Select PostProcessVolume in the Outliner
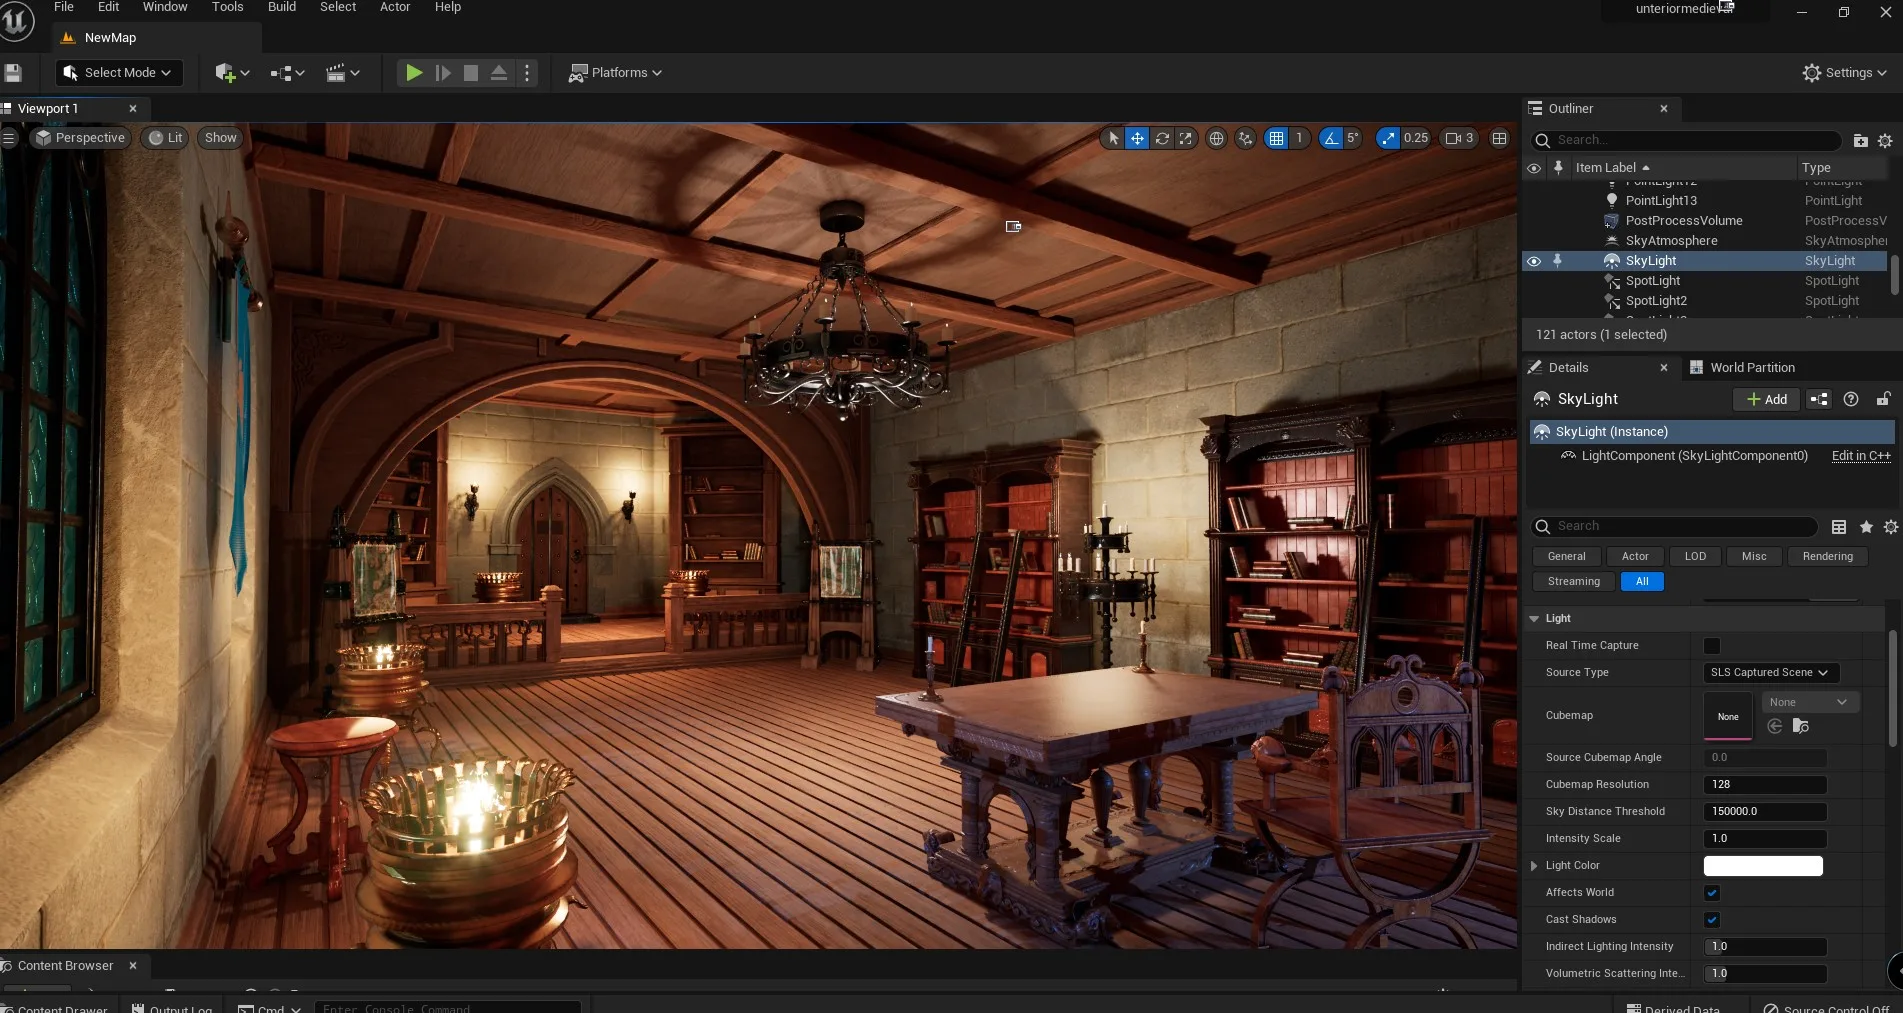The image size is (1903, 1013). (x=1684, y=221)
